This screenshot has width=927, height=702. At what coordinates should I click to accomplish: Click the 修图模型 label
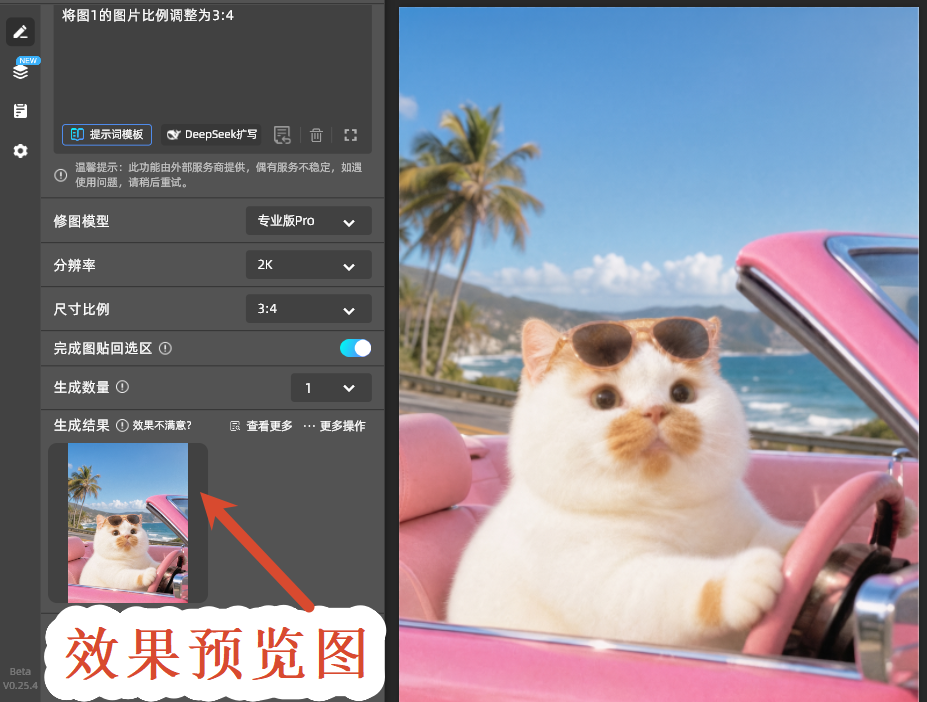click(x=82, y=221)
